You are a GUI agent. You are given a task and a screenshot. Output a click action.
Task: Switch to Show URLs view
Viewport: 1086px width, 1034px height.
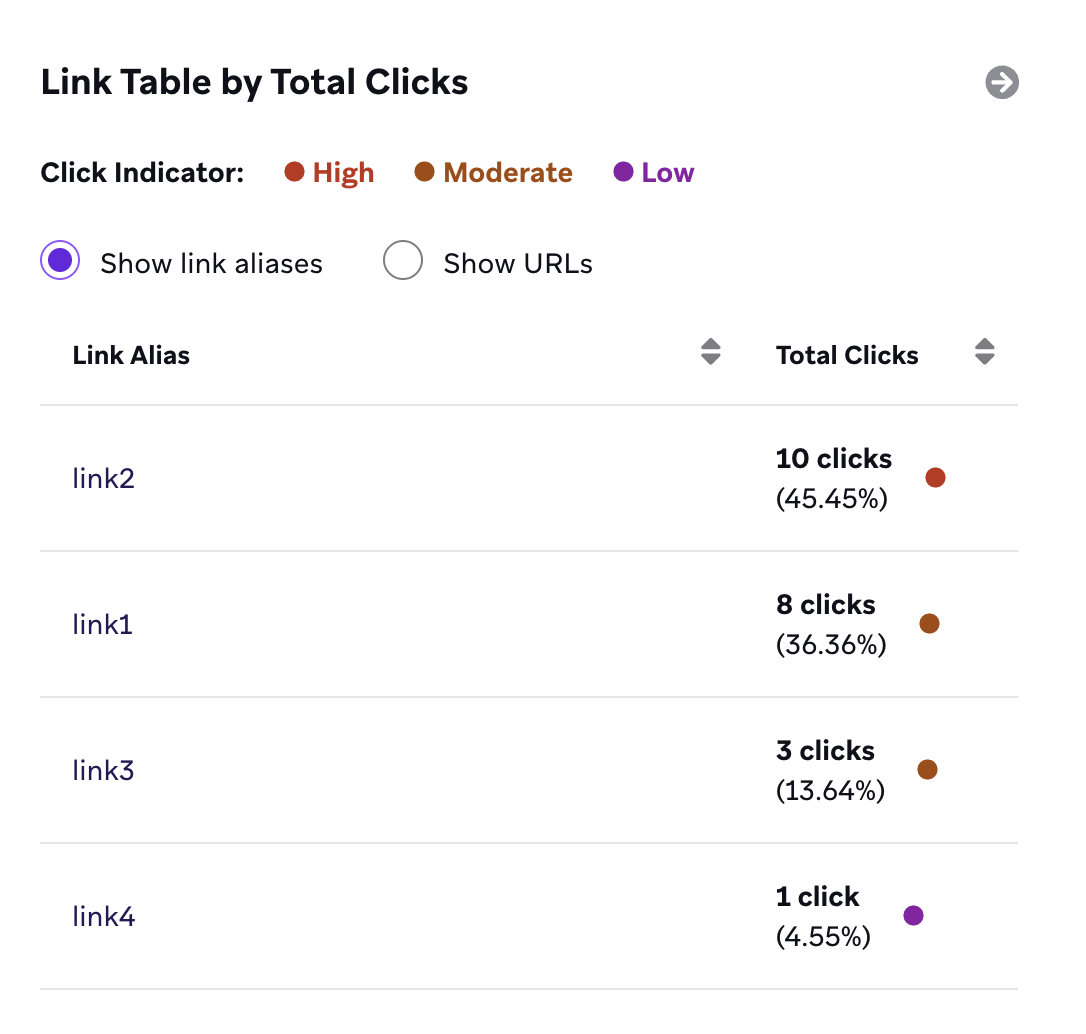tap(402, 260)
